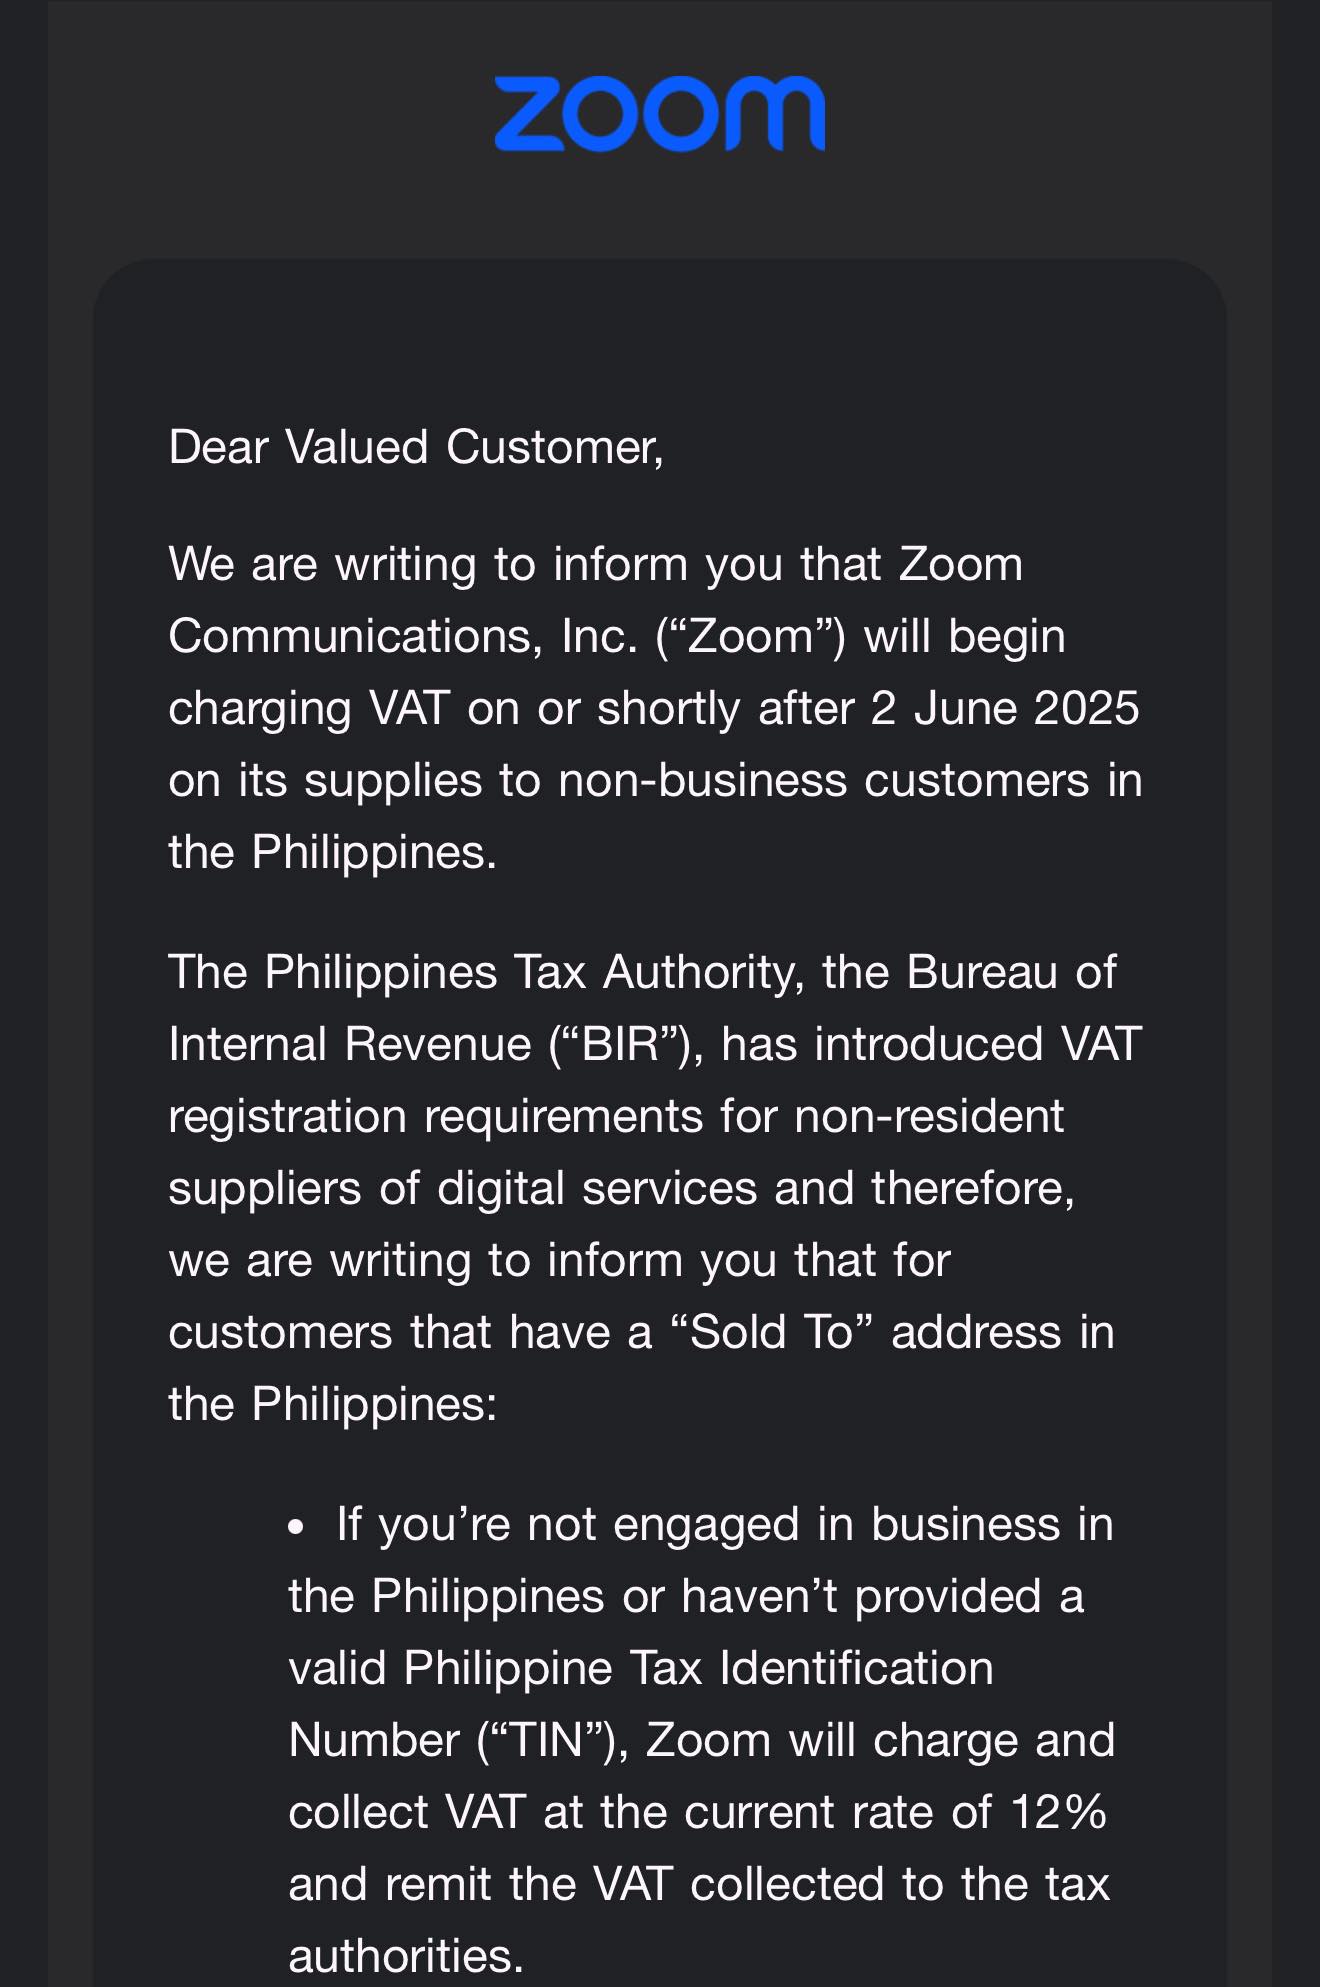1320x1987 pixels.
Task: Click the "2 June 2025" date text
Action: 1005,708
